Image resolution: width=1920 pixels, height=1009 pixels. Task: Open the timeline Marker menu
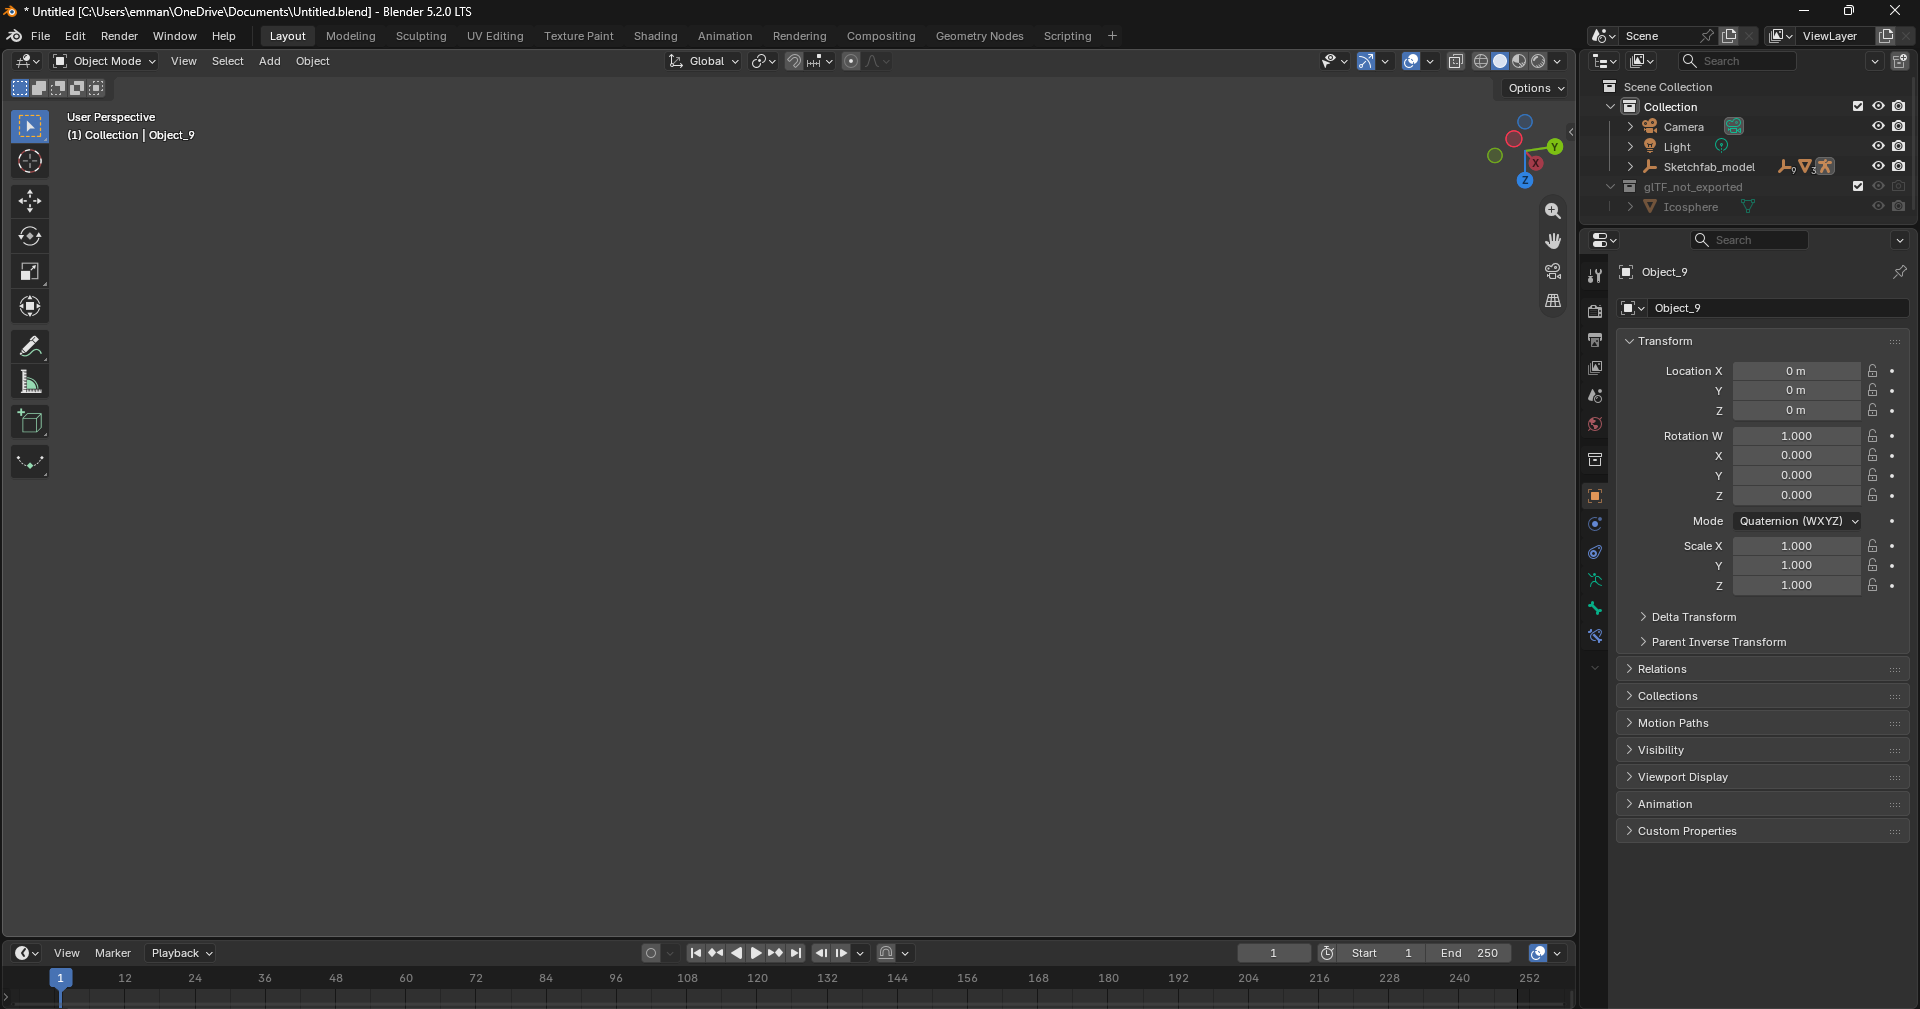click(x=113, y=953)
